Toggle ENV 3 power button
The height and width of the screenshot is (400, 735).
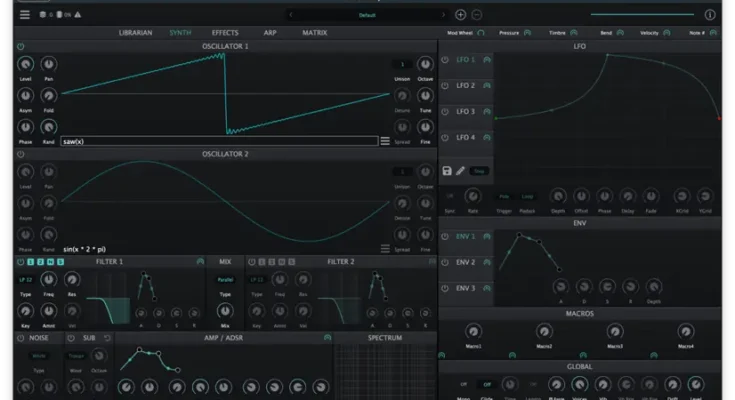[445, 288]
